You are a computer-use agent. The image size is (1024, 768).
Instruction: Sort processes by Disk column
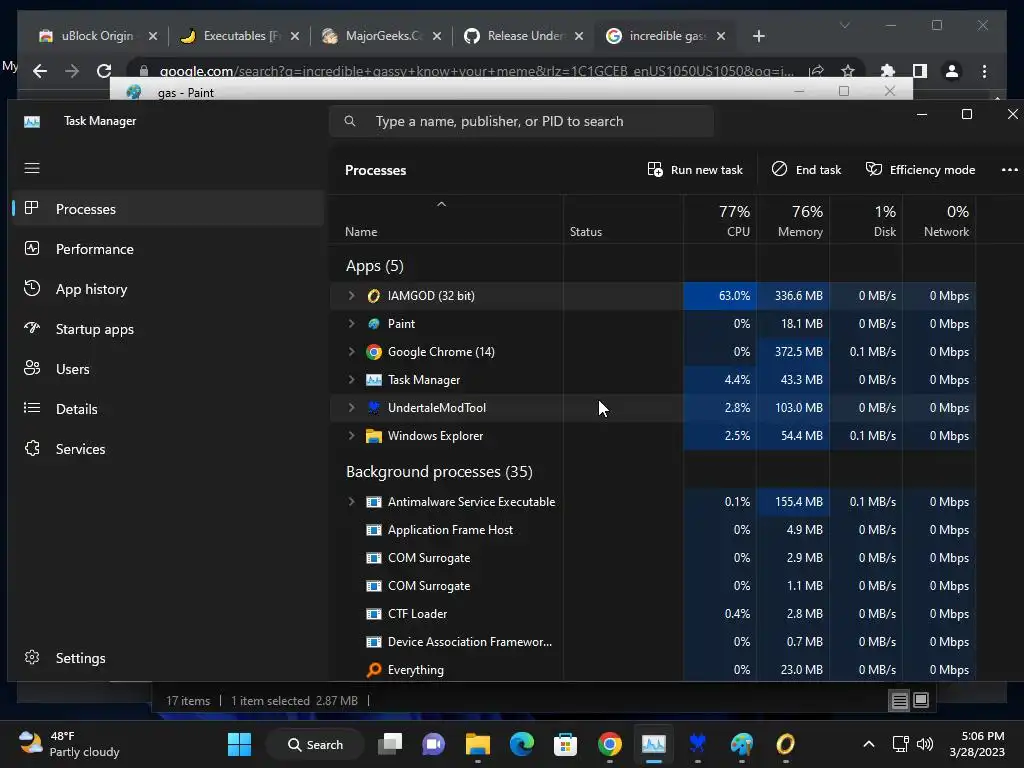[866, 220]
